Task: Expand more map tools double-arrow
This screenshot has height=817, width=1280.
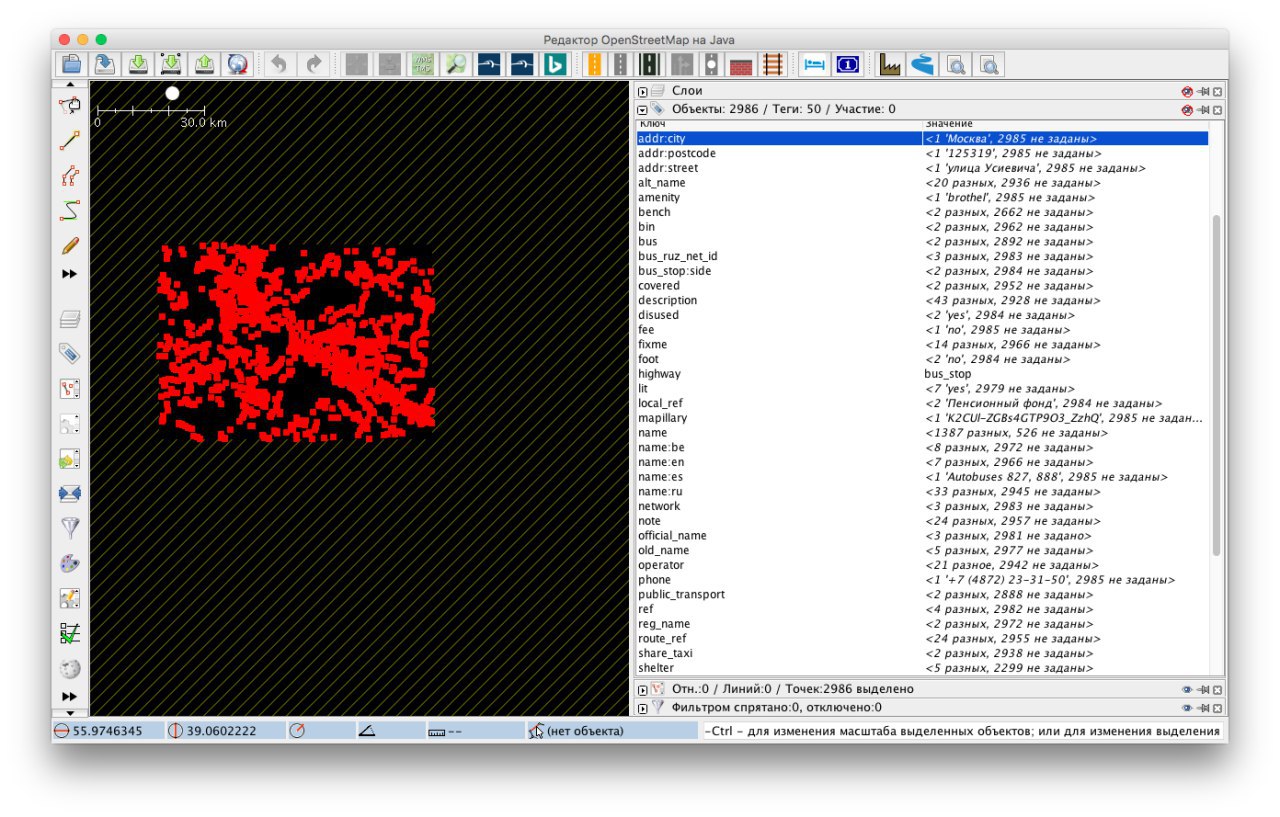Action: coord(70,274)
